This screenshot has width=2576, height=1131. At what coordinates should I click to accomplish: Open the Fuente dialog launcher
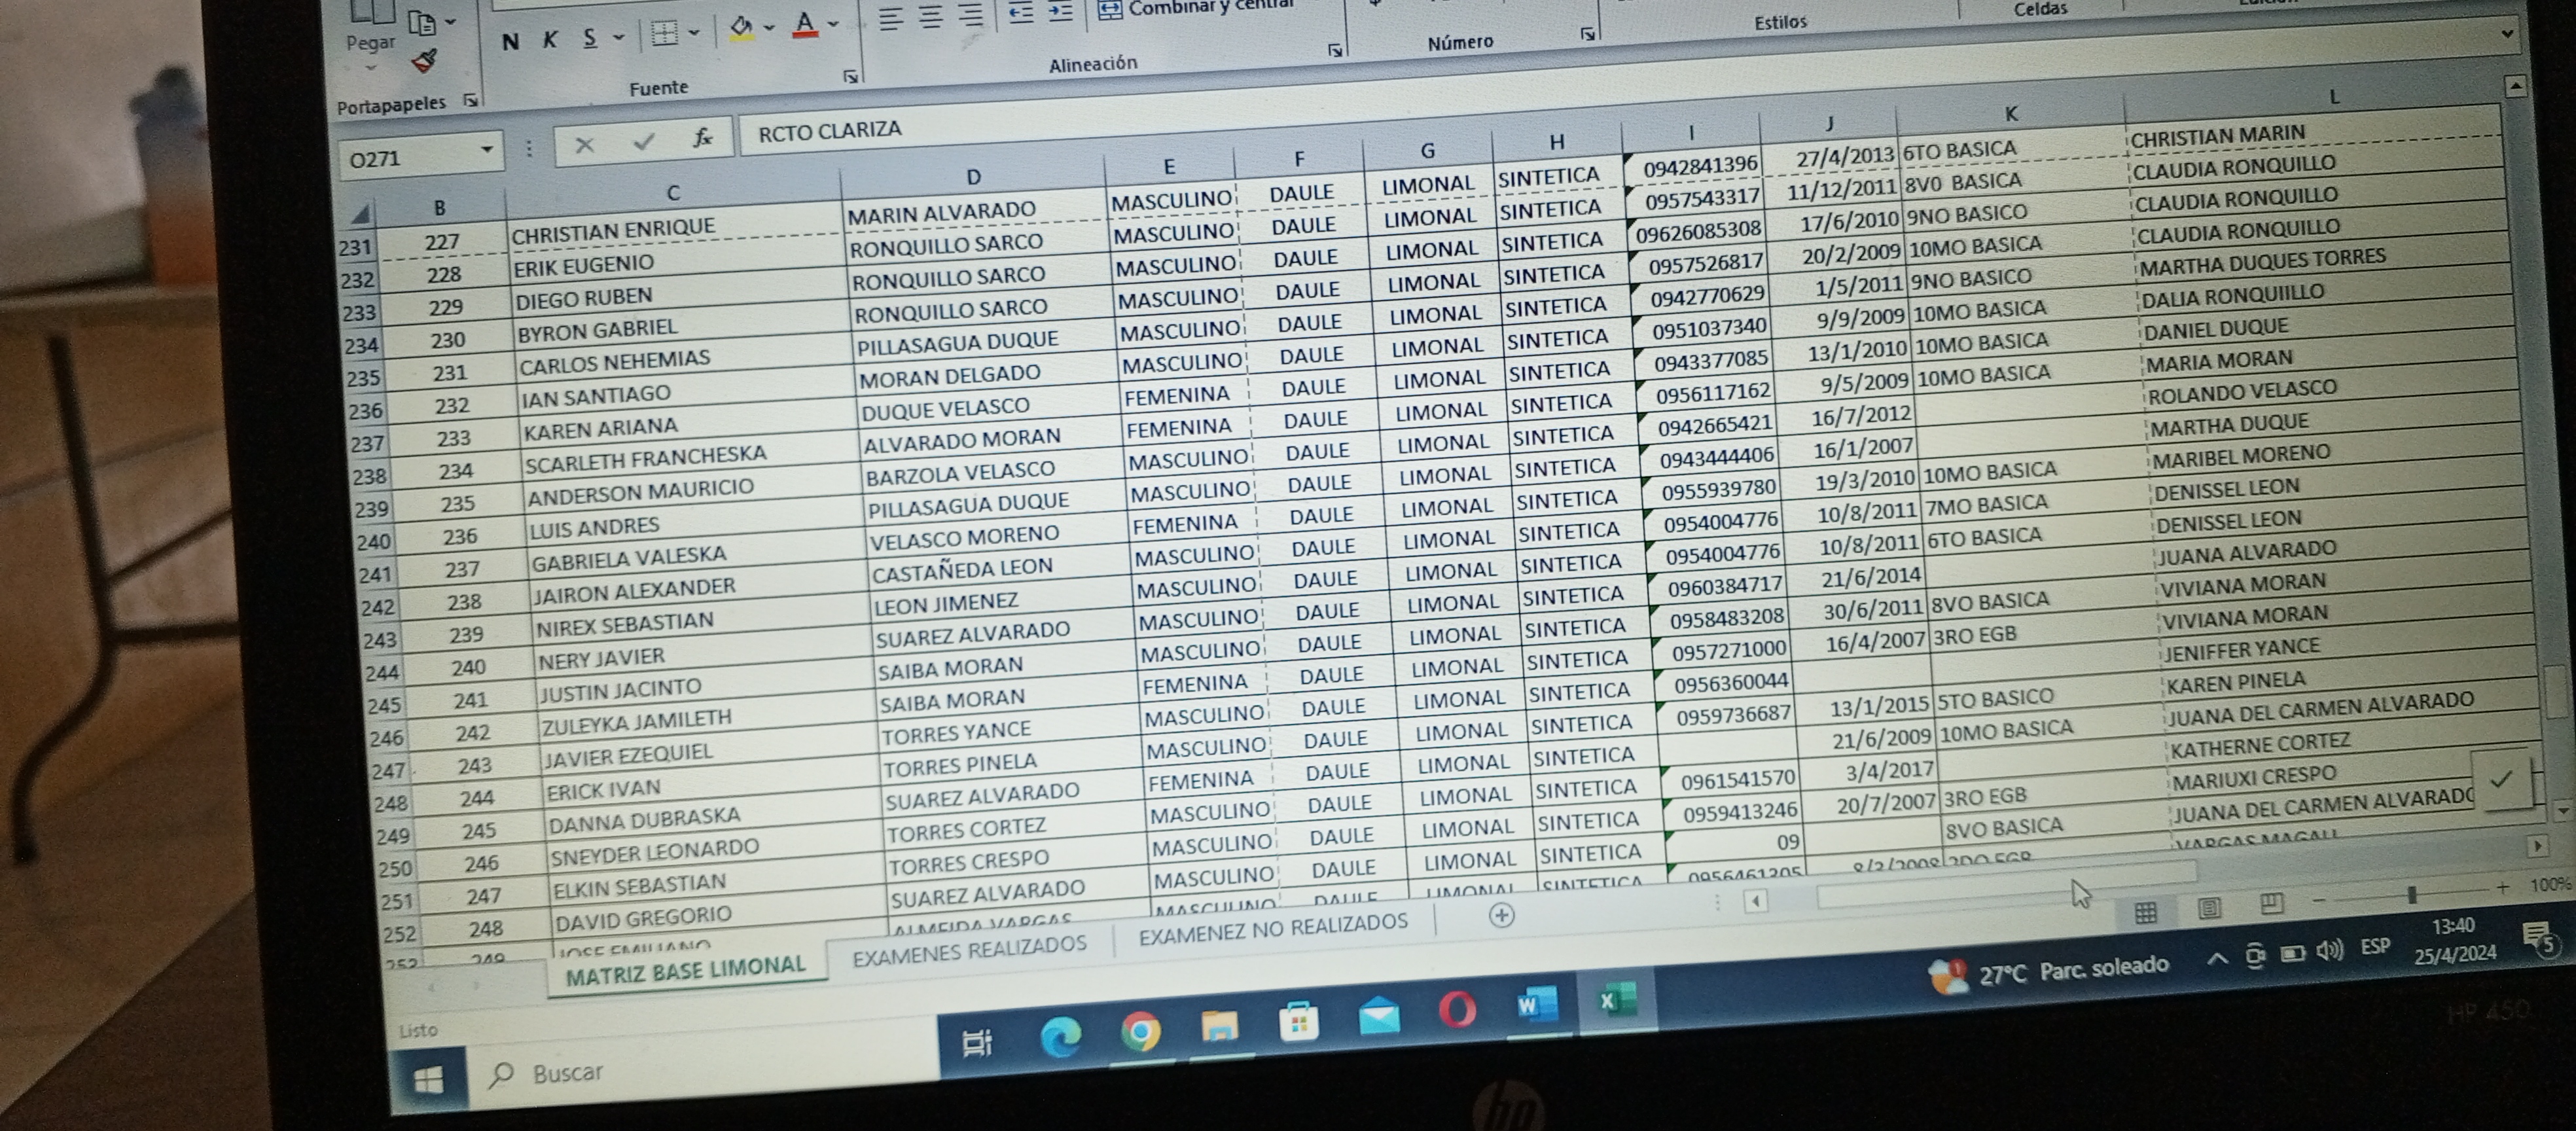[850, 76]
